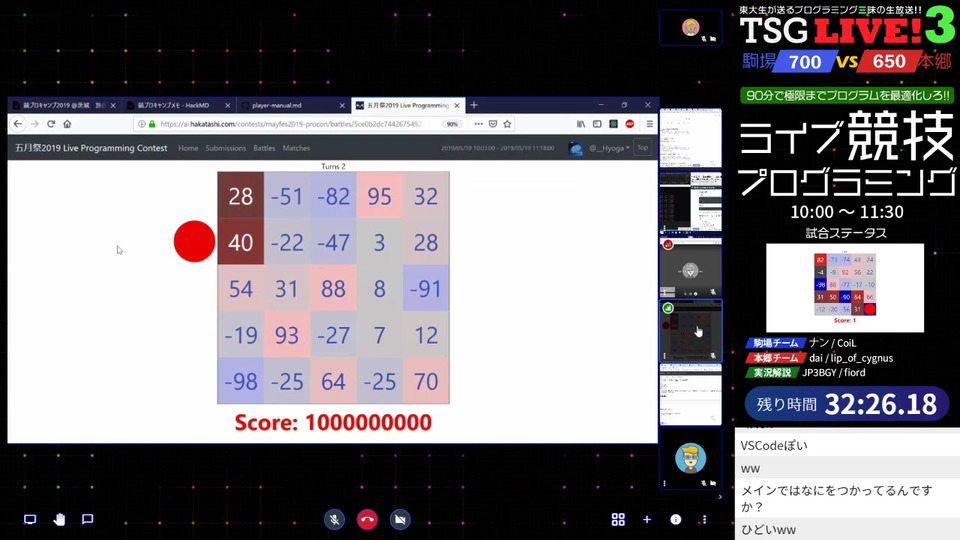The height and width of the screenshot is (540, 960).
Task: Show meeting details info icon
Action: coord(676,519)
